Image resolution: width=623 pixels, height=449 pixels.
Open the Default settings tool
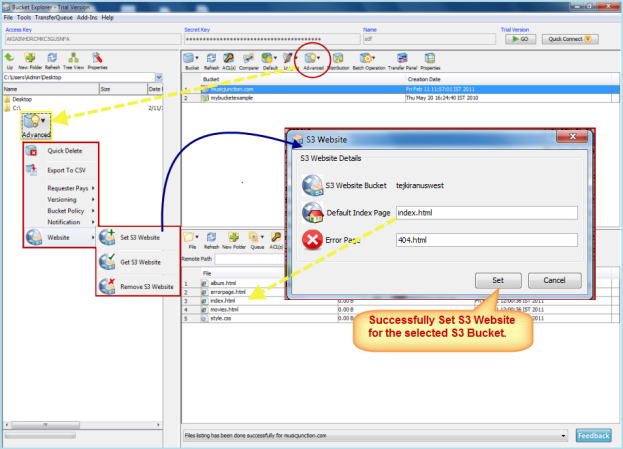tap(270, 62)
